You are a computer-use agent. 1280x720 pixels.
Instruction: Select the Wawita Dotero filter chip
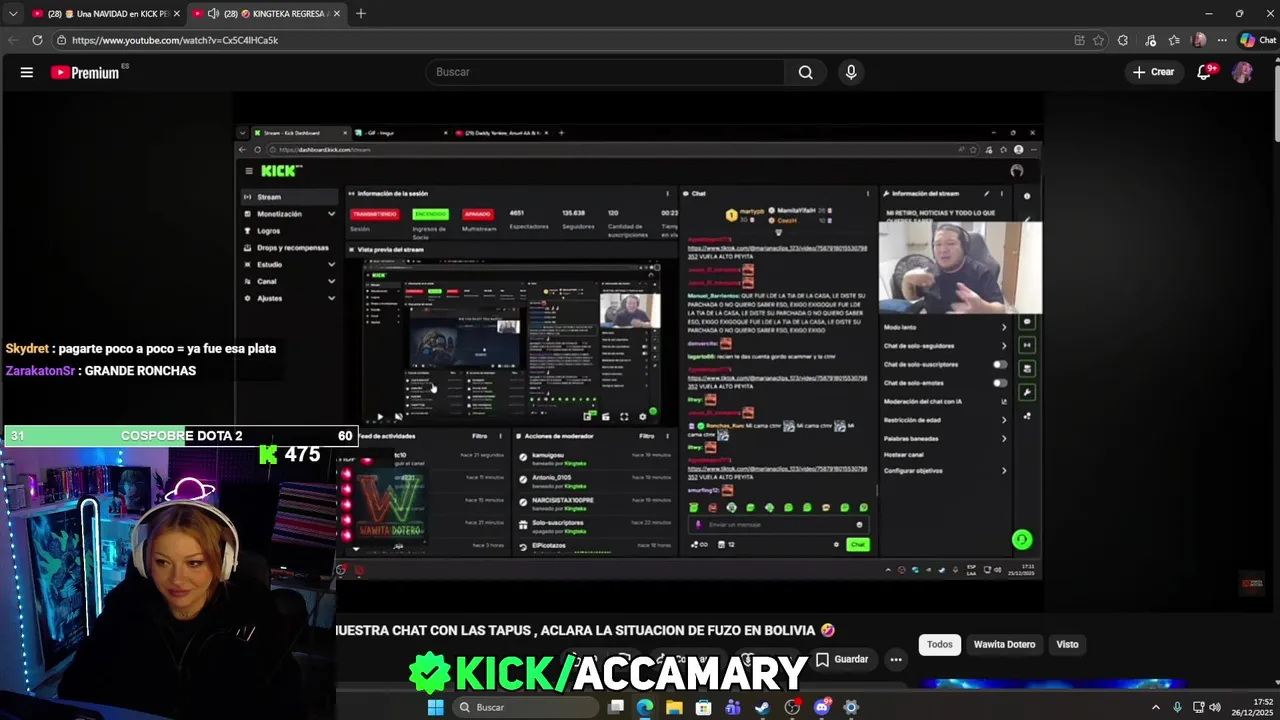tap(1004, 644)
